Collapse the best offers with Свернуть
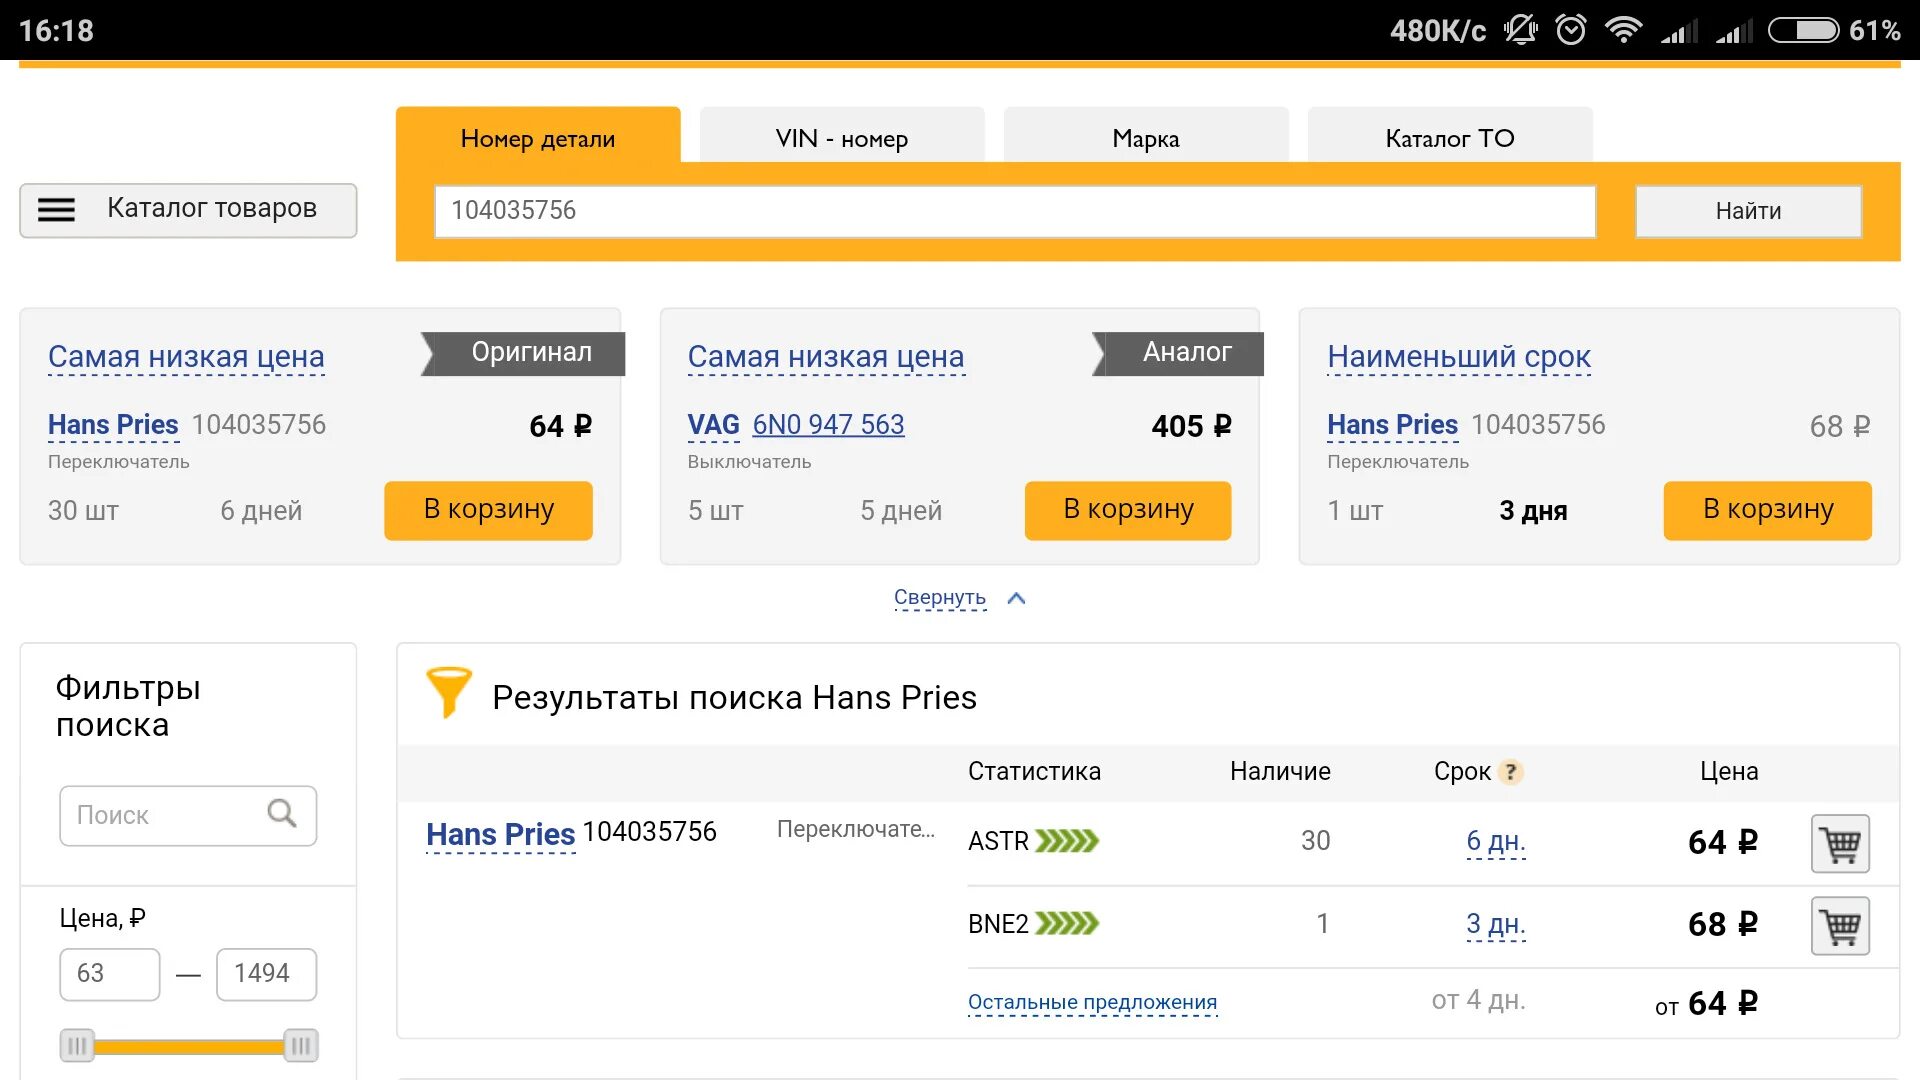Viewport: 1920px width, 1080px height. 940,598
